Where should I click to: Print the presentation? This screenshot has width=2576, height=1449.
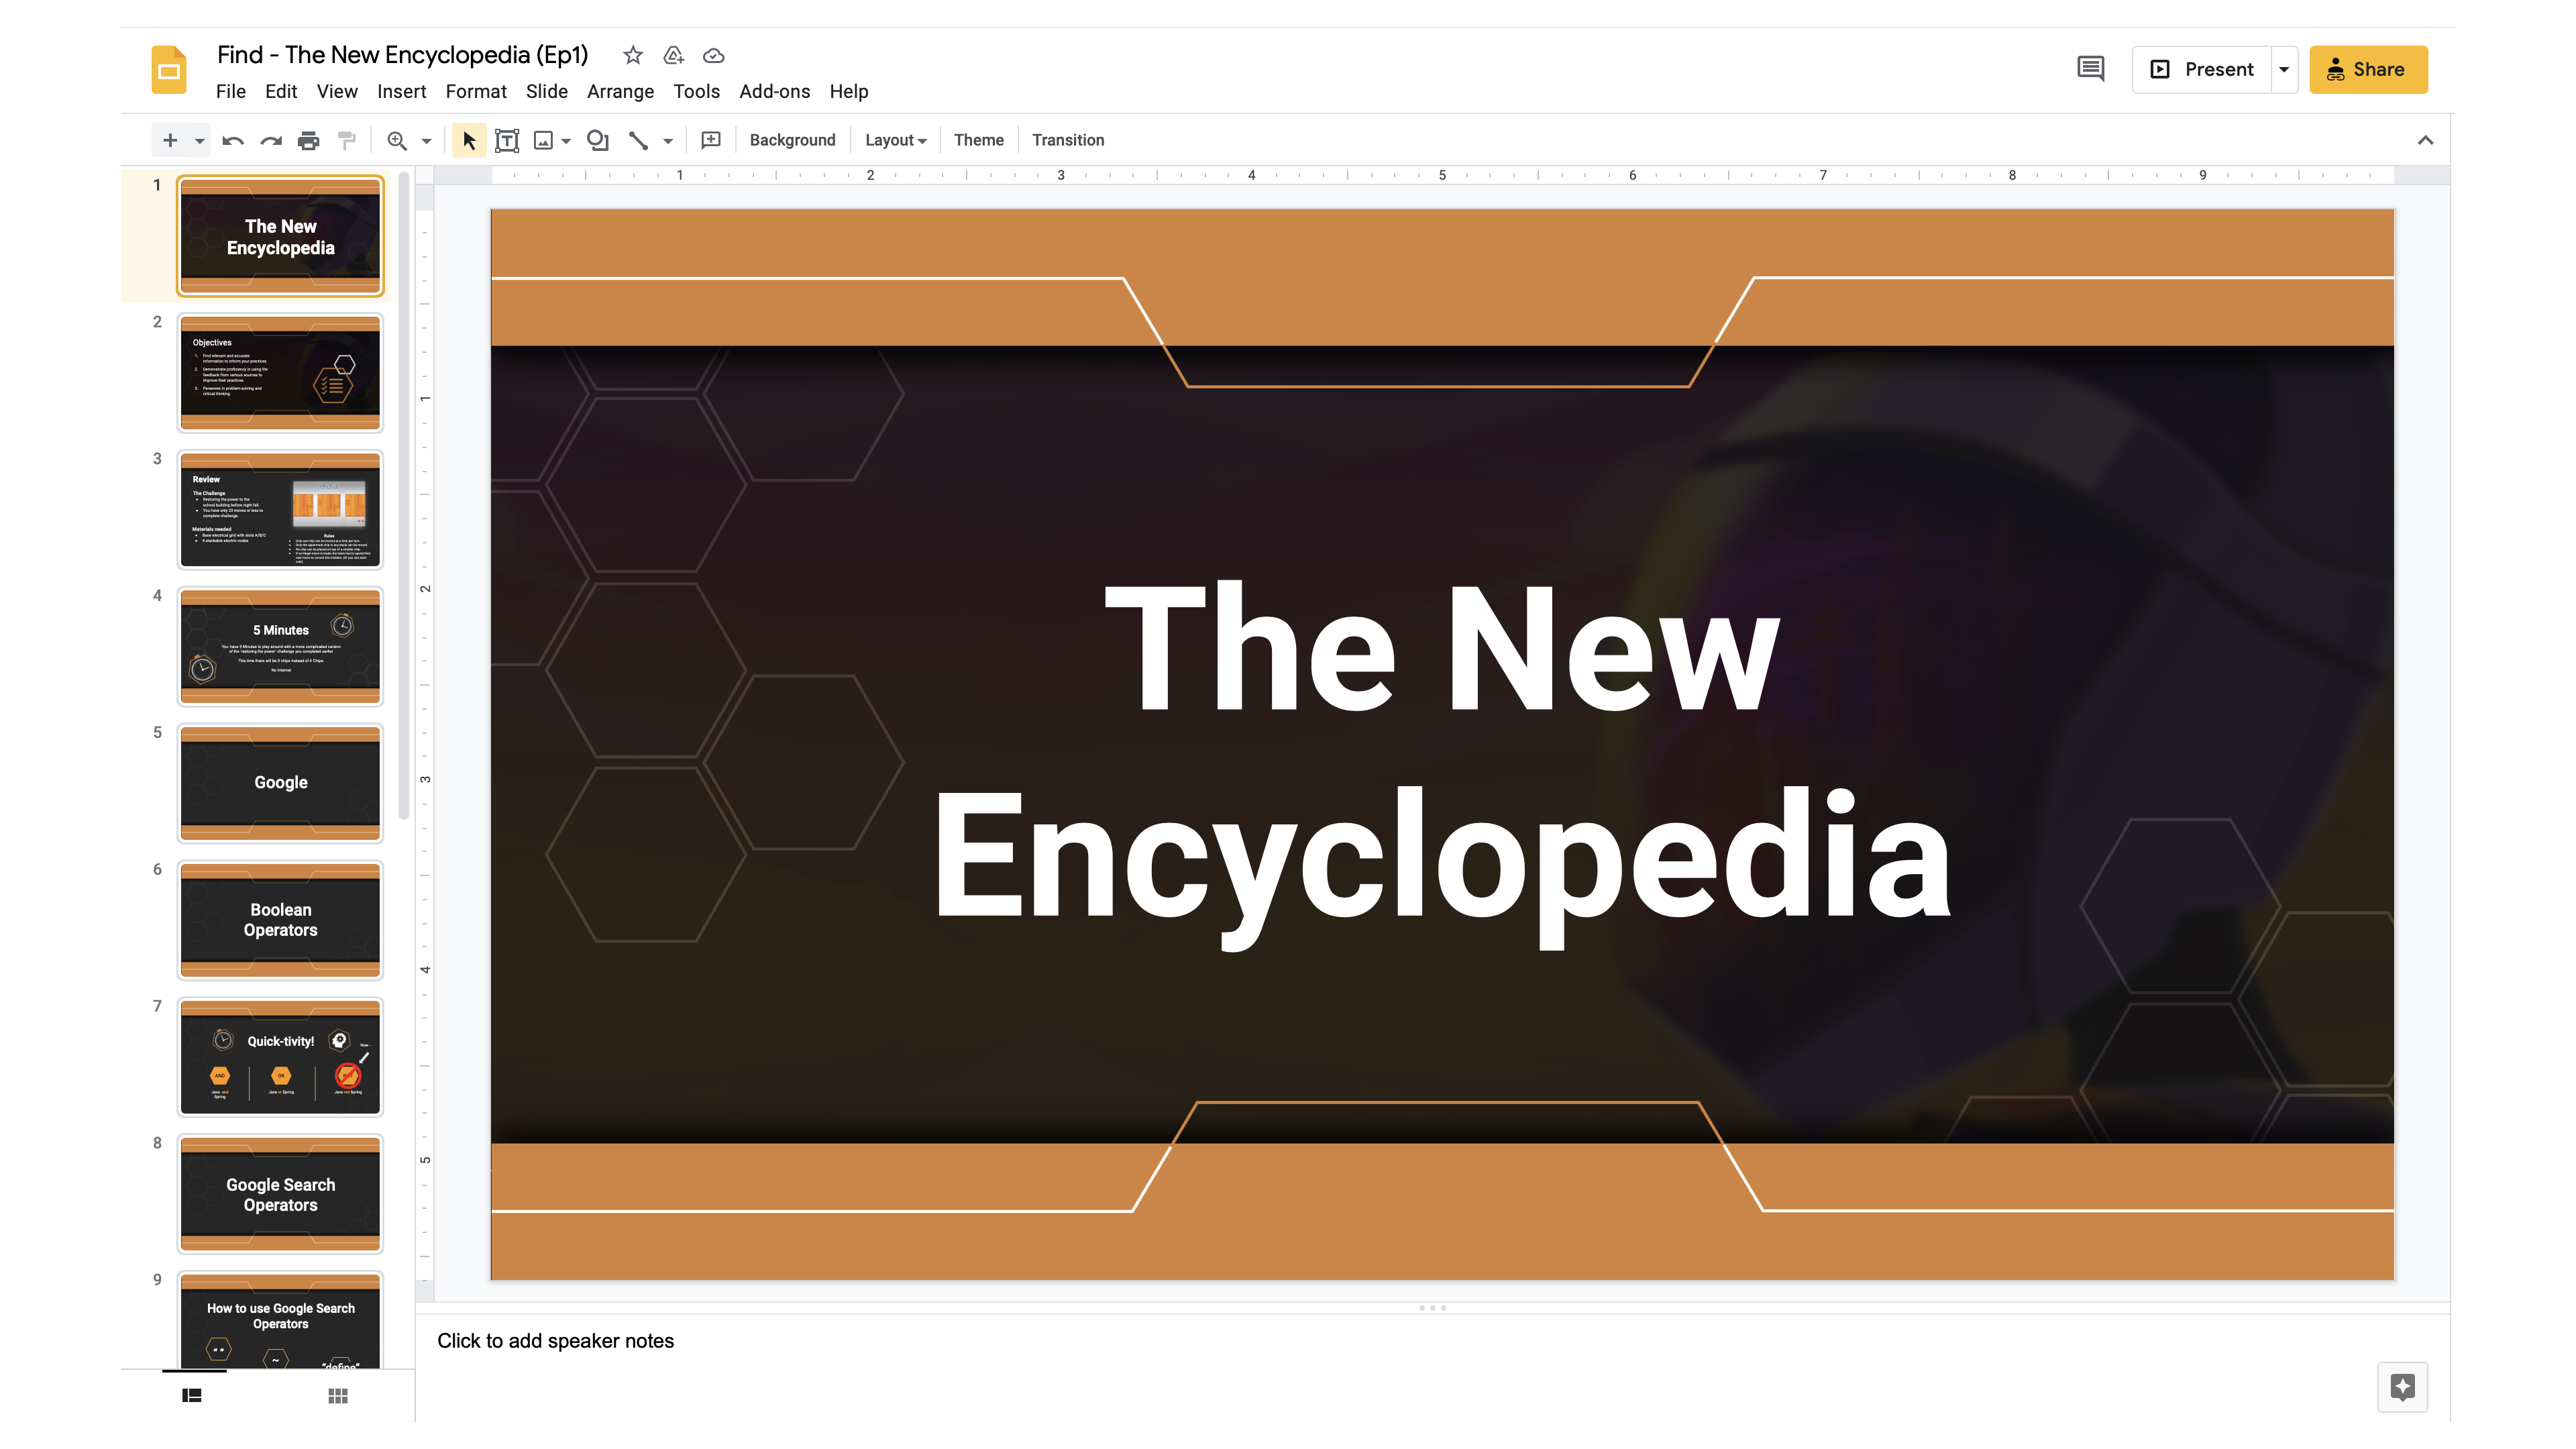pos(309,140)
